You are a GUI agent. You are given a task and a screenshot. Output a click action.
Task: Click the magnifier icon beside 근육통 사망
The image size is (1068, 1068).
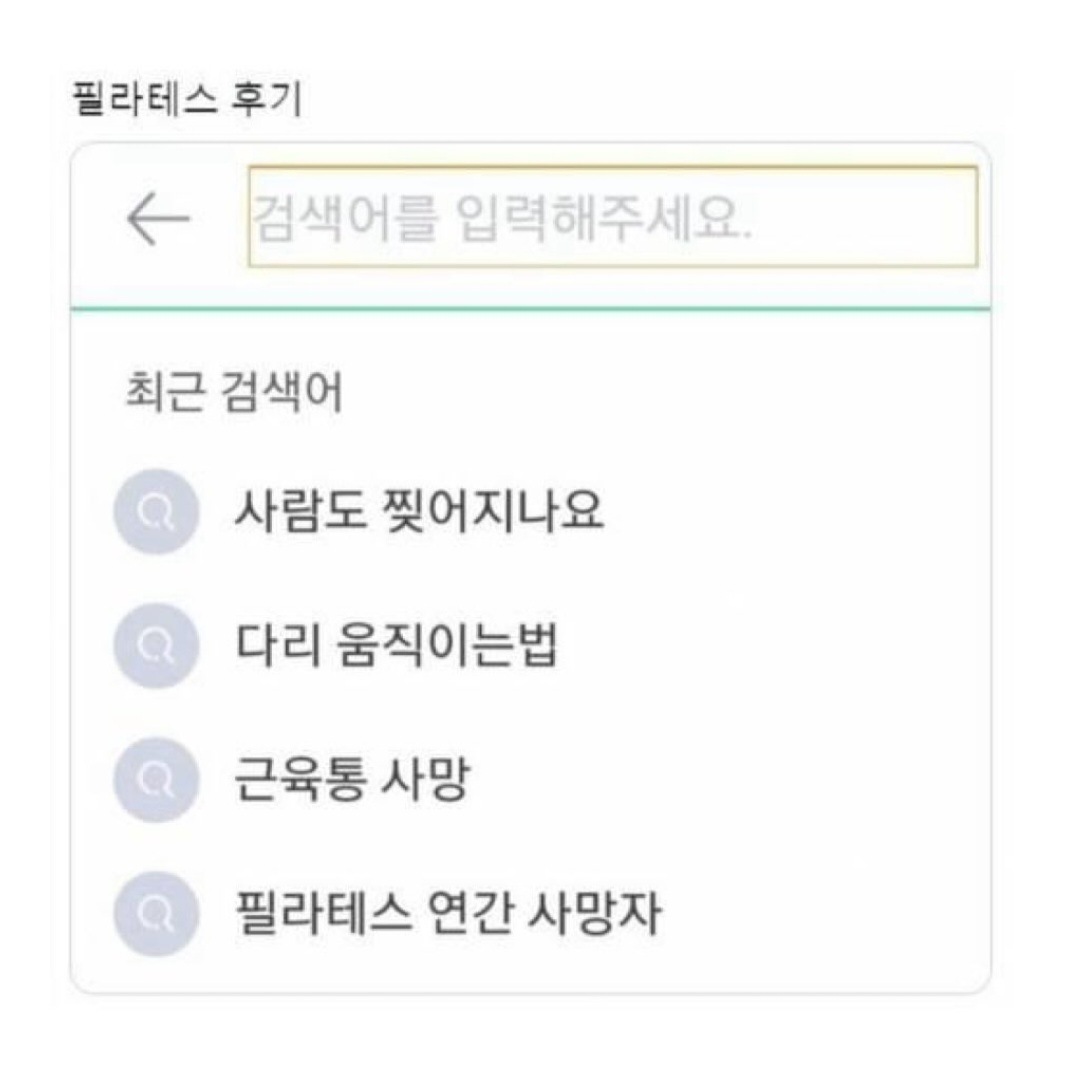click(x=154, y=780)
